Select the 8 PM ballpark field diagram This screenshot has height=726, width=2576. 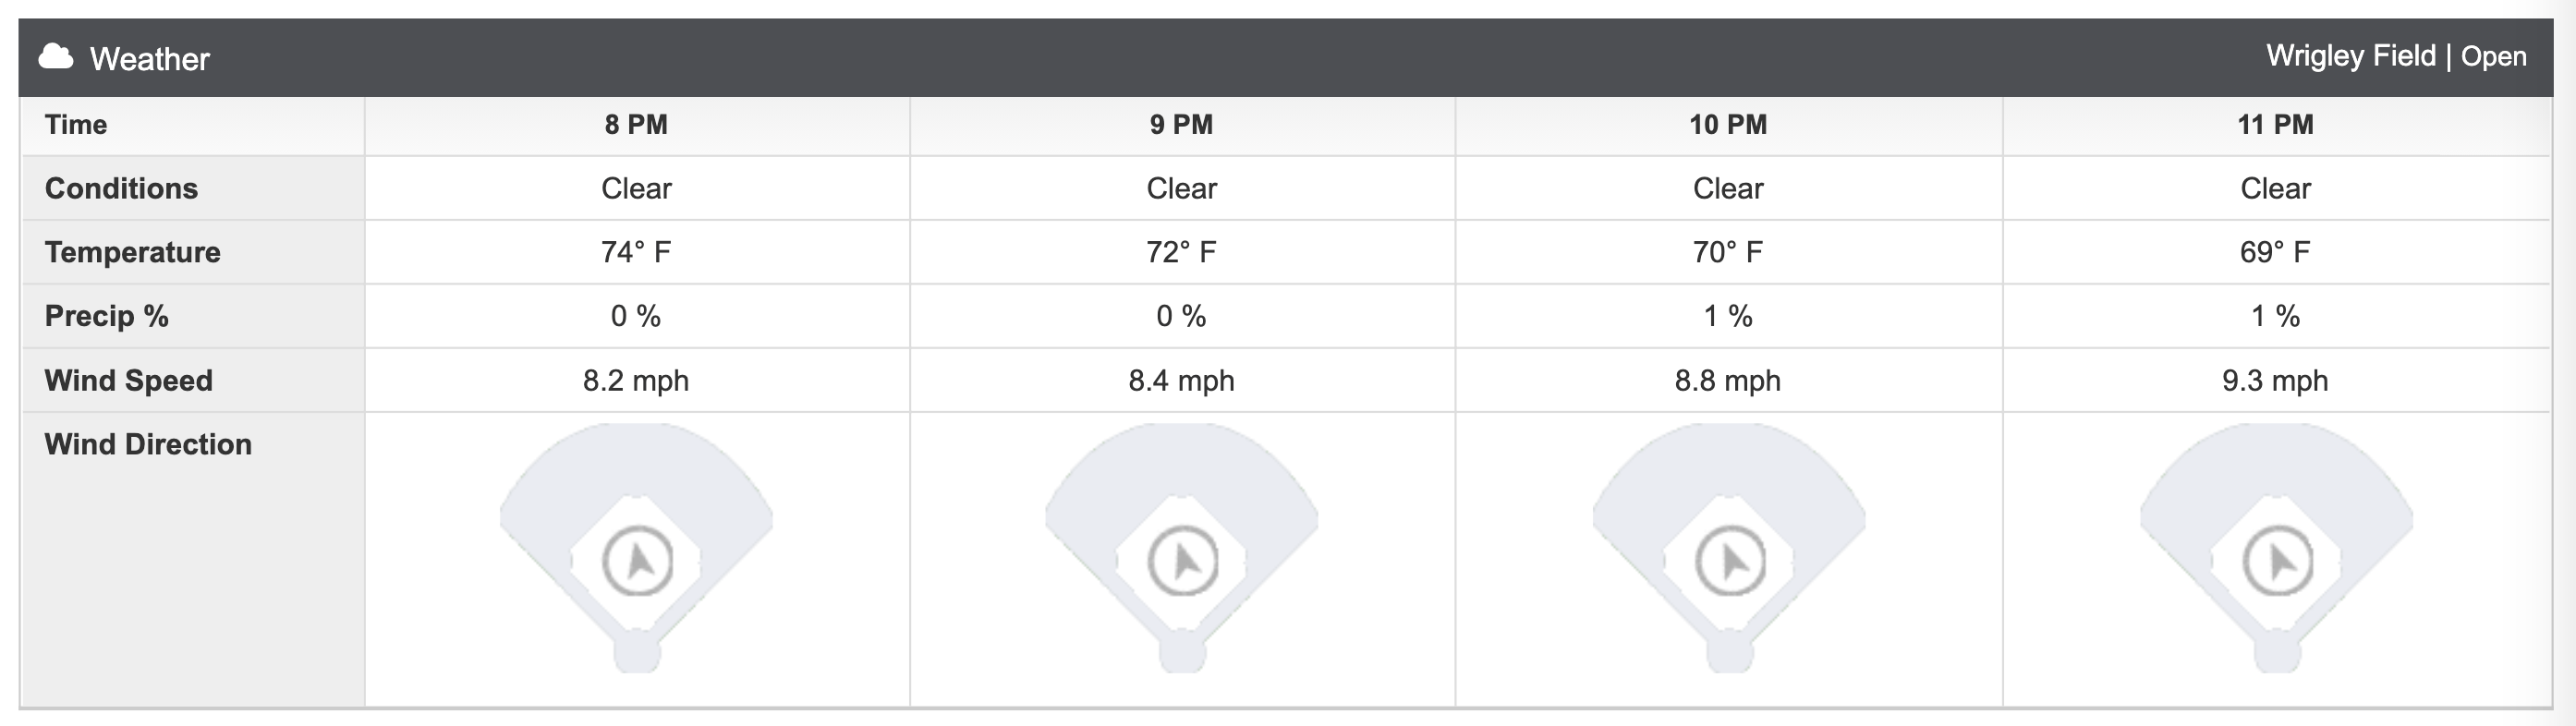coord(636,548)
